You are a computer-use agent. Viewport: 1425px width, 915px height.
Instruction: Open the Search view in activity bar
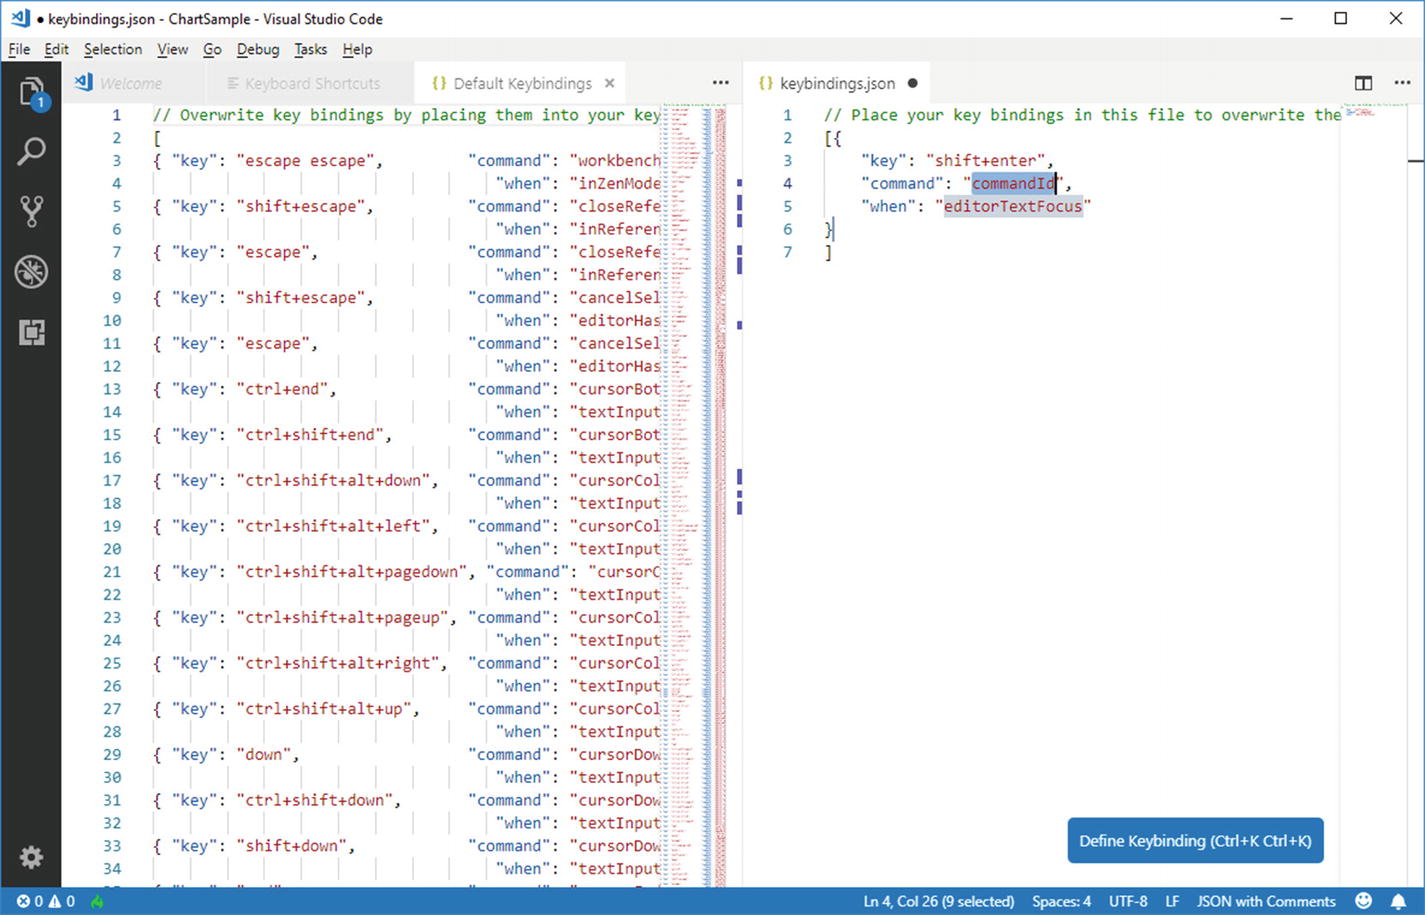pos(31,152)
